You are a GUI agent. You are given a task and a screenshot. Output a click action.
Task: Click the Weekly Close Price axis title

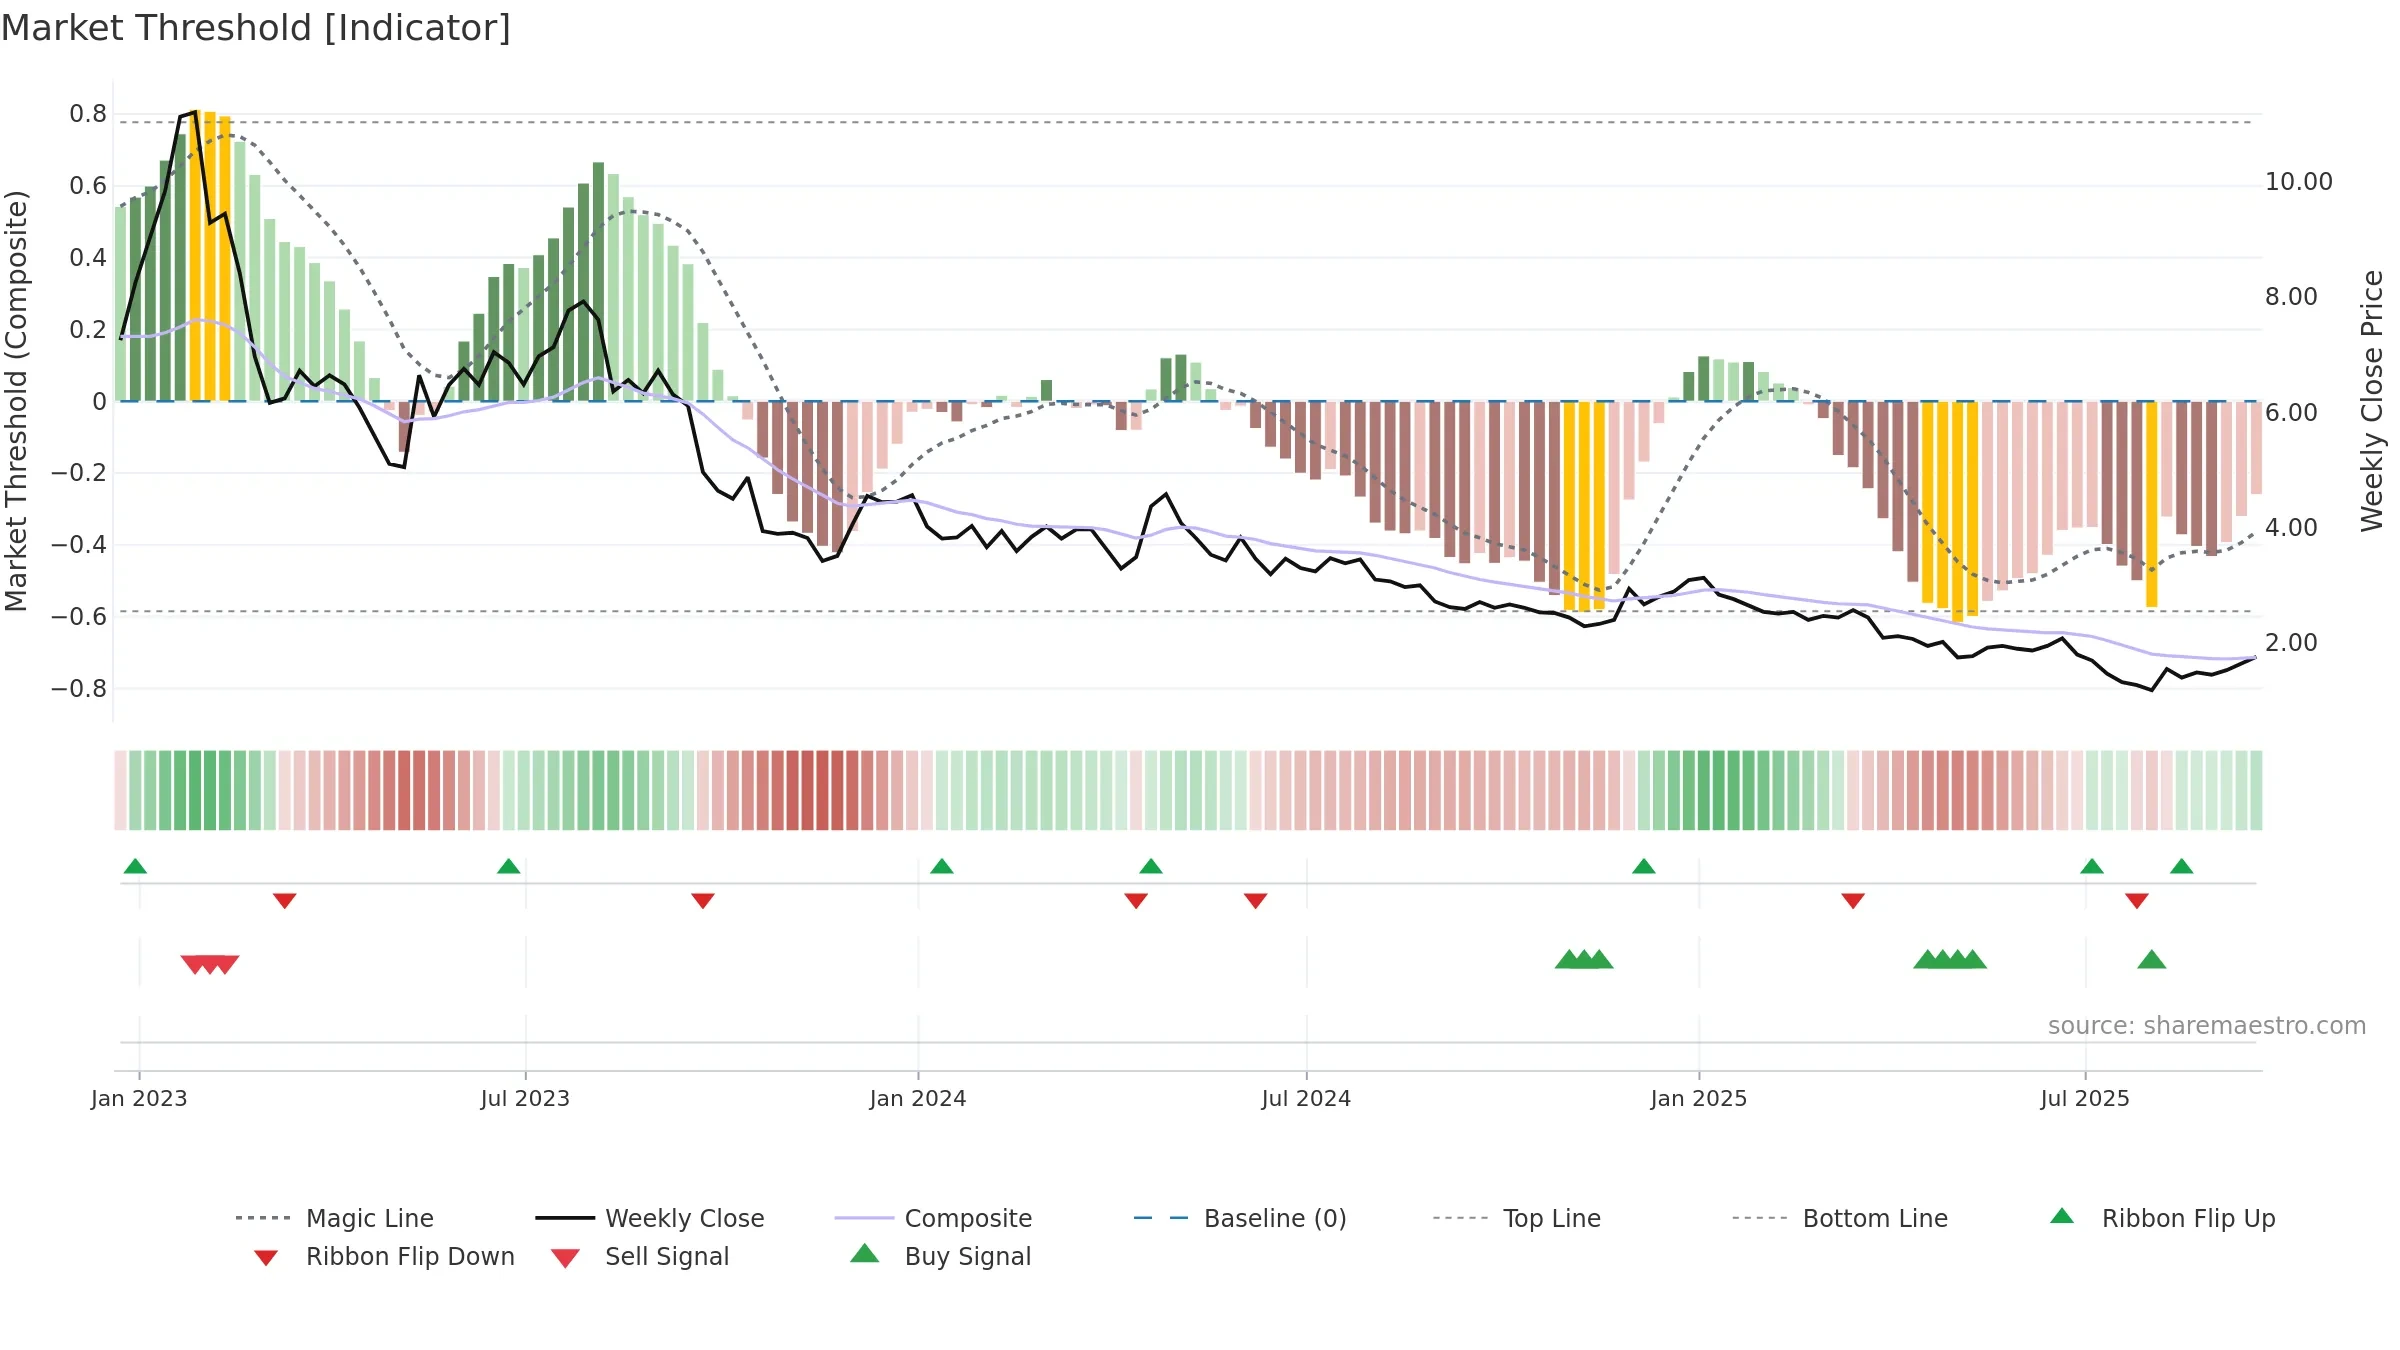(2371, 401)
